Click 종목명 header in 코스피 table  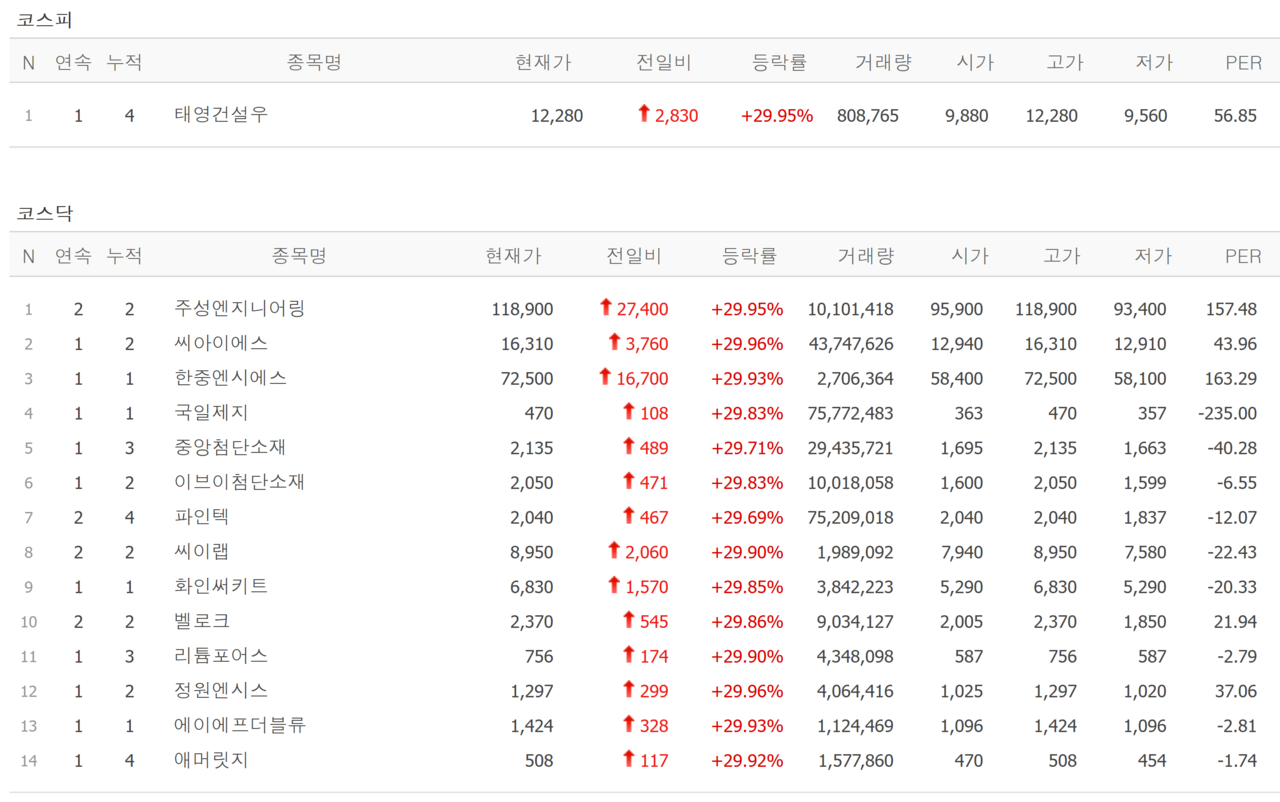(314, 62)
